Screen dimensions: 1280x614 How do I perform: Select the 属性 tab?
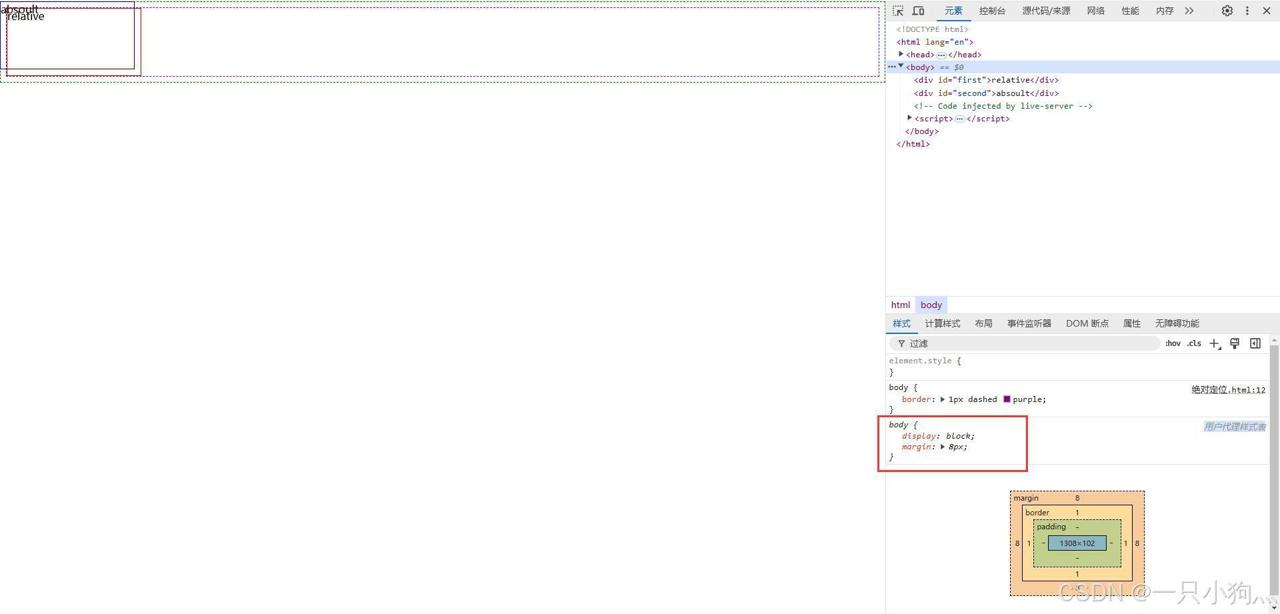(1132, 323)
